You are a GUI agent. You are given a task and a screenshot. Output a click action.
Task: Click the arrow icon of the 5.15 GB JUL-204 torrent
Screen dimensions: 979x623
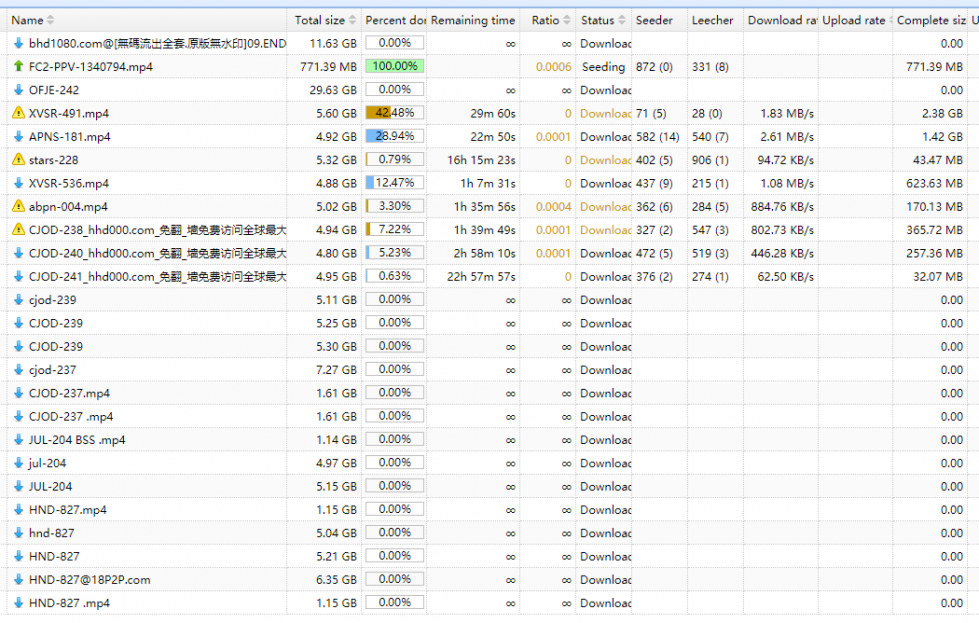click(x=18, y=486)
